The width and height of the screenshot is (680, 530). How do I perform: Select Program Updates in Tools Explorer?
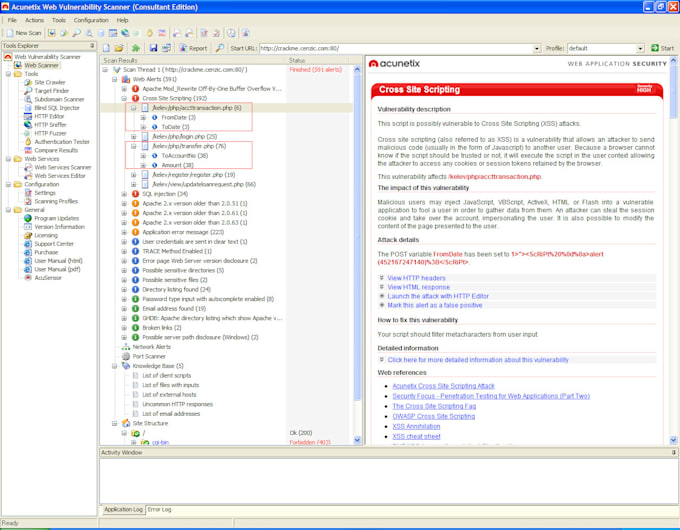pos(56,218)
